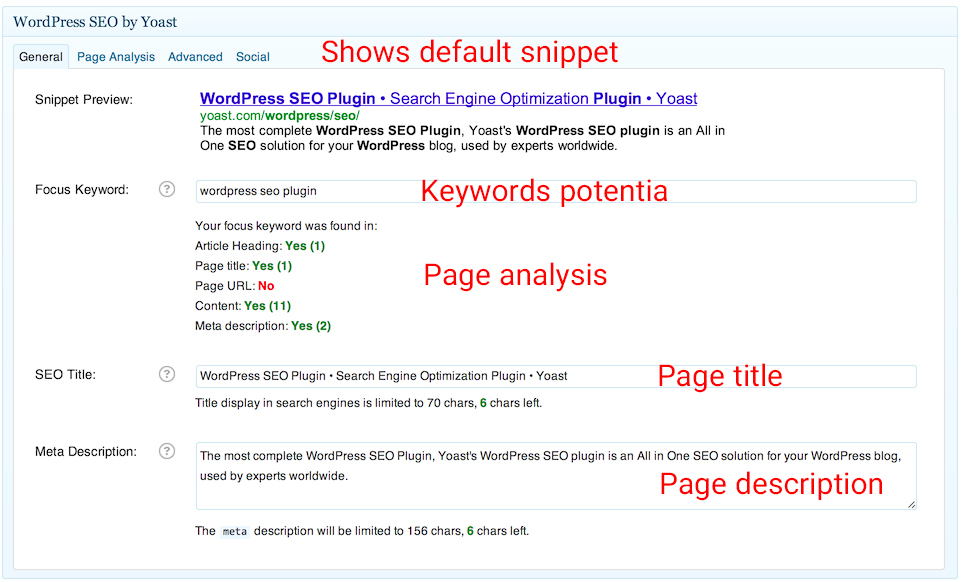Click the snippet preview description text
The height and width of the screenshot is (582, 962).
(x=463, y=138)
